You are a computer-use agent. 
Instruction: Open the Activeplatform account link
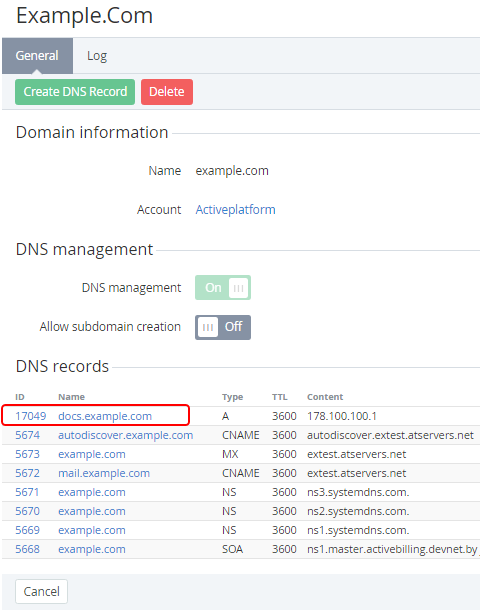coord(235,210)
